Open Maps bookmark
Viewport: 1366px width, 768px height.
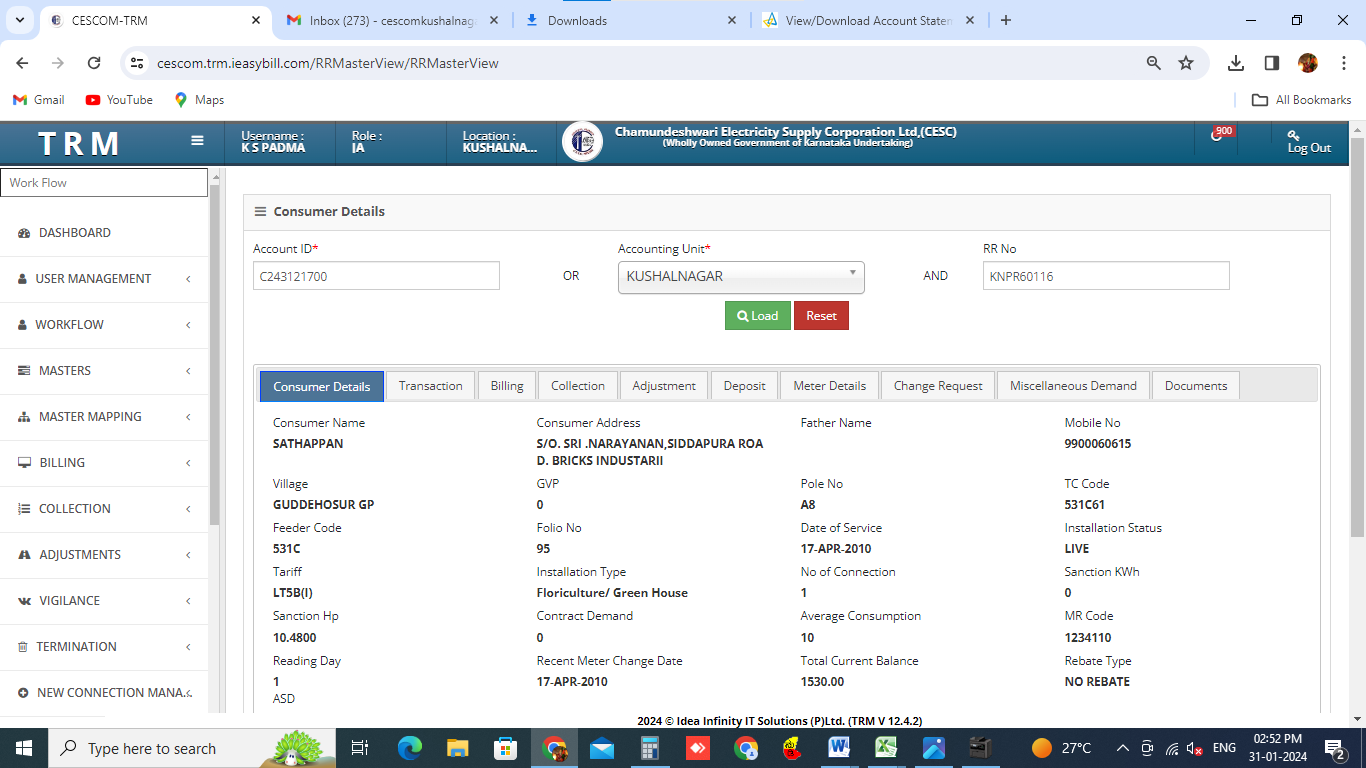(x=199, y=100)
